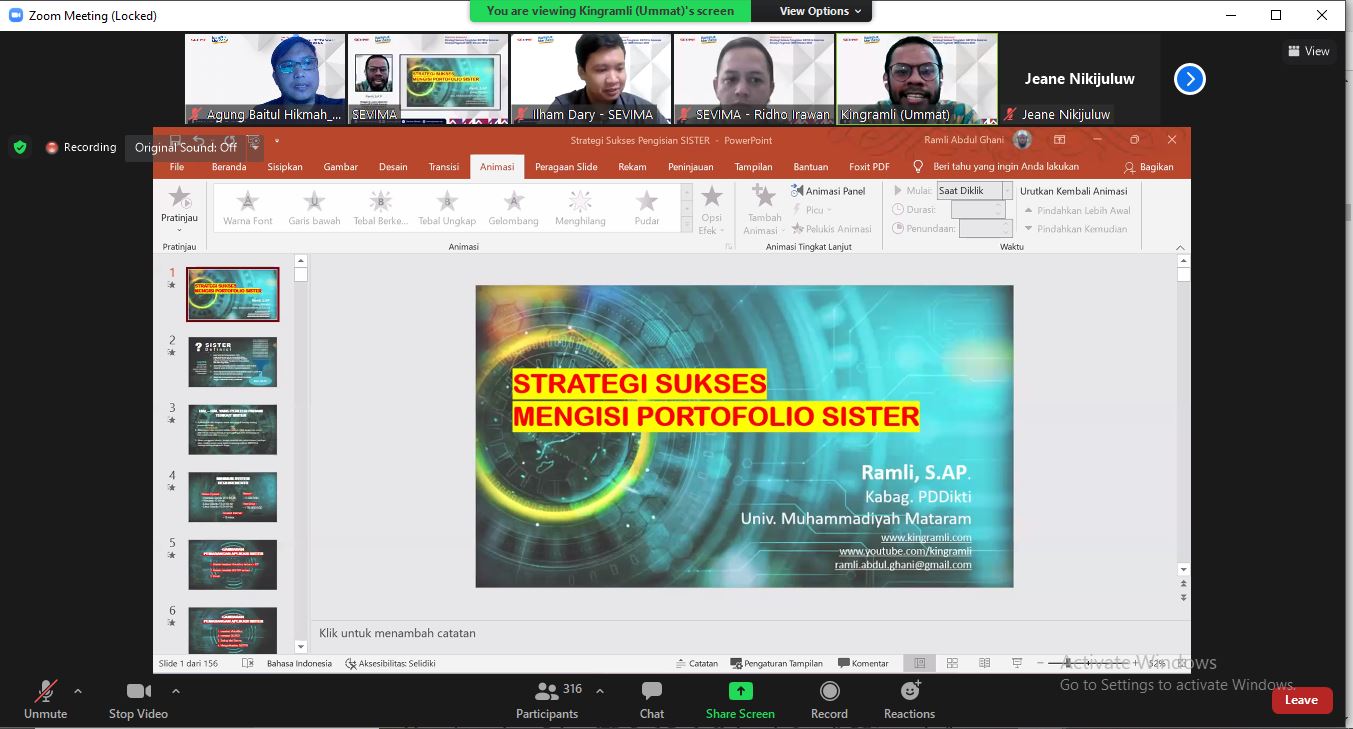Expand participants options caret beside 316
Viewport: 1353px width, 729px height.
tap(600, 690)
